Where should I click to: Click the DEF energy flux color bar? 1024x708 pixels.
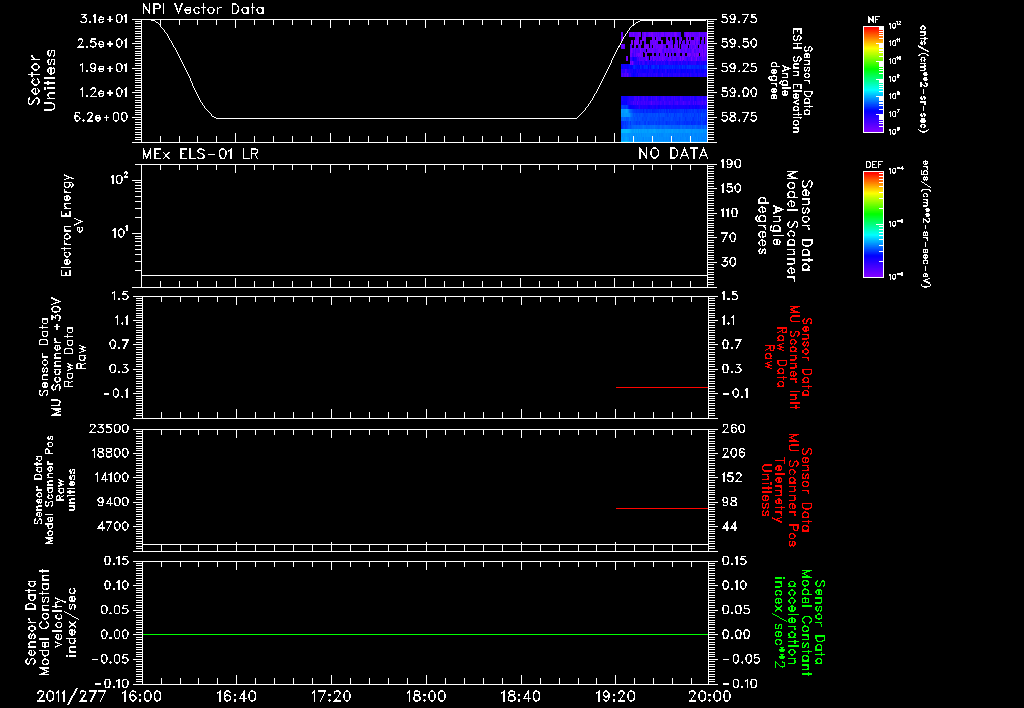(x=873, y=224)
